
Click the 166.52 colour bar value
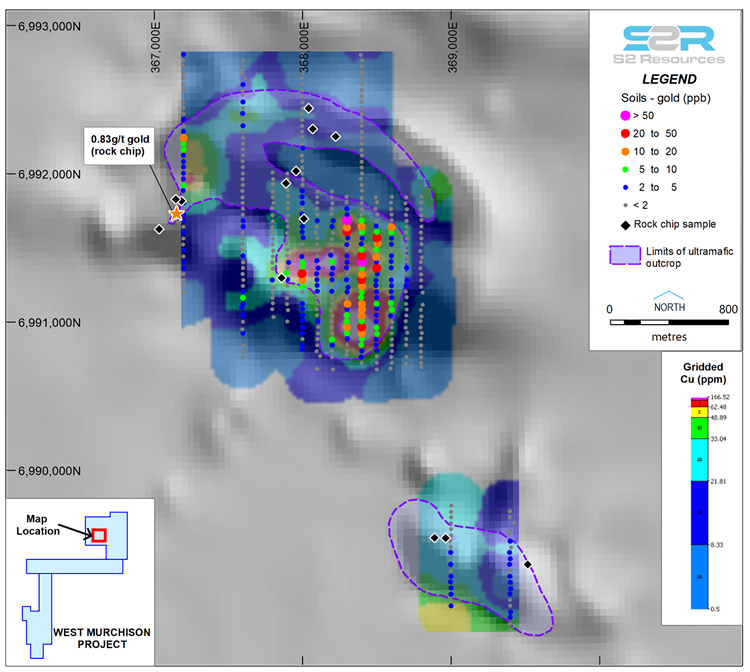point(720,397)
